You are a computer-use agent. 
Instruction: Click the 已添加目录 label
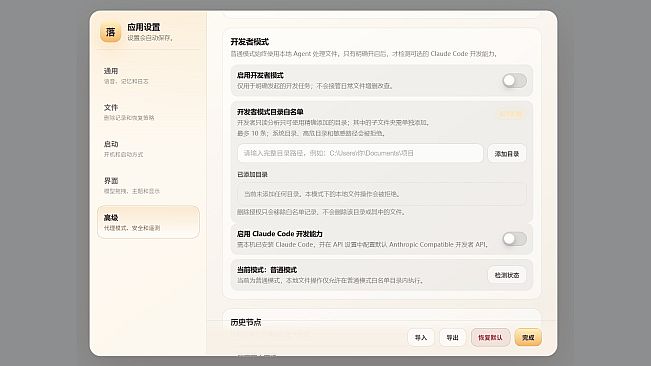click(252, 175)
